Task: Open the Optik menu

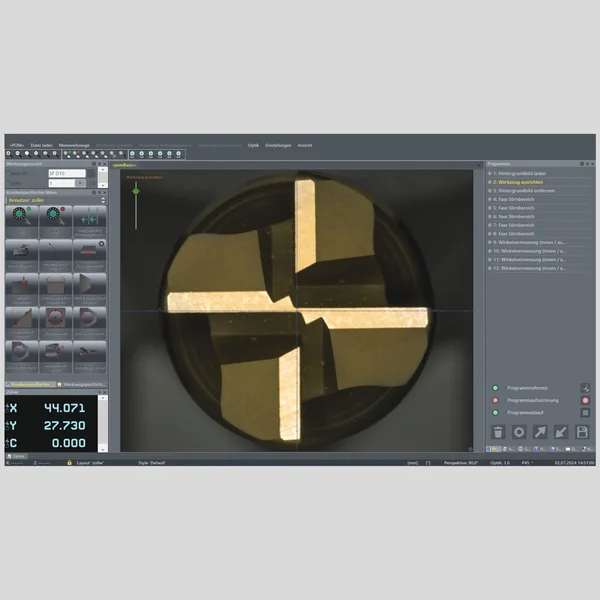Action: [253, 145]
